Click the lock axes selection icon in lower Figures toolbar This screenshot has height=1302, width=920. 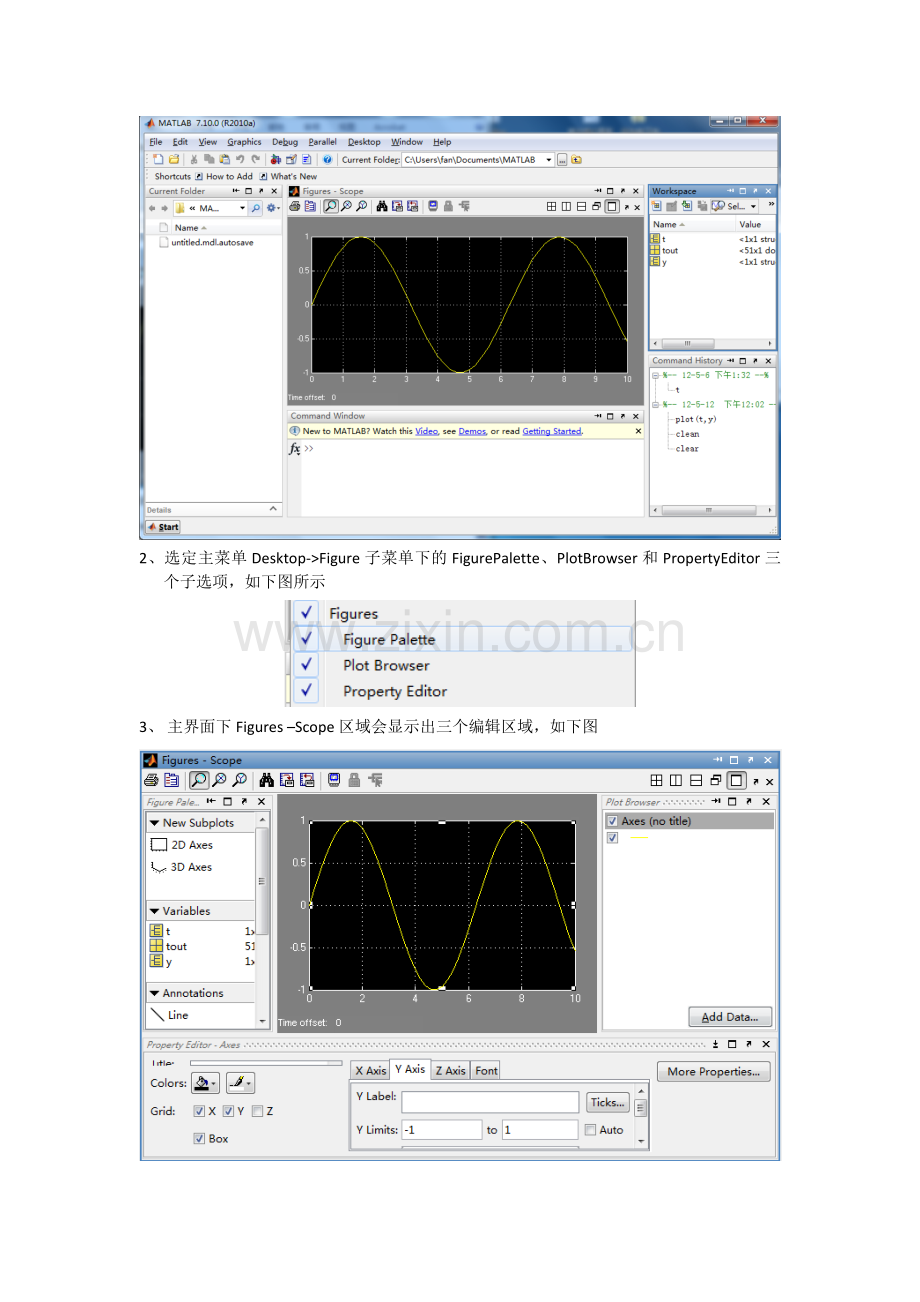click(x=355, y=780)
